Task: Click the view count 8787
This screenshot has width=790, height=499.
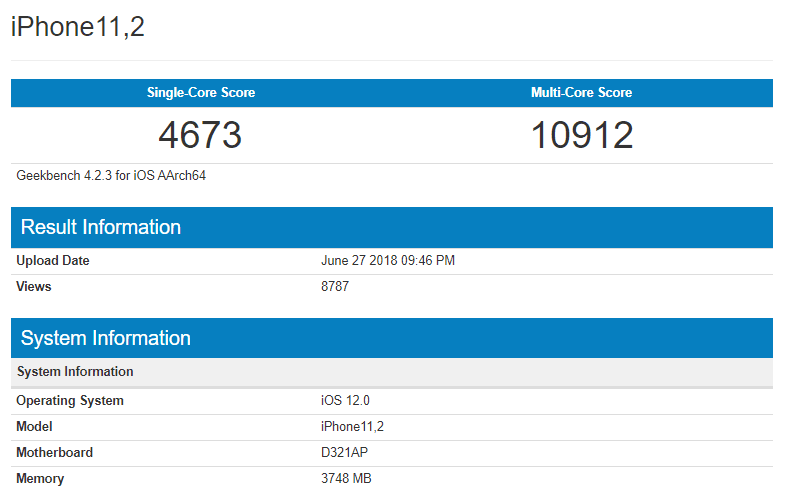Action: [335, 287]
